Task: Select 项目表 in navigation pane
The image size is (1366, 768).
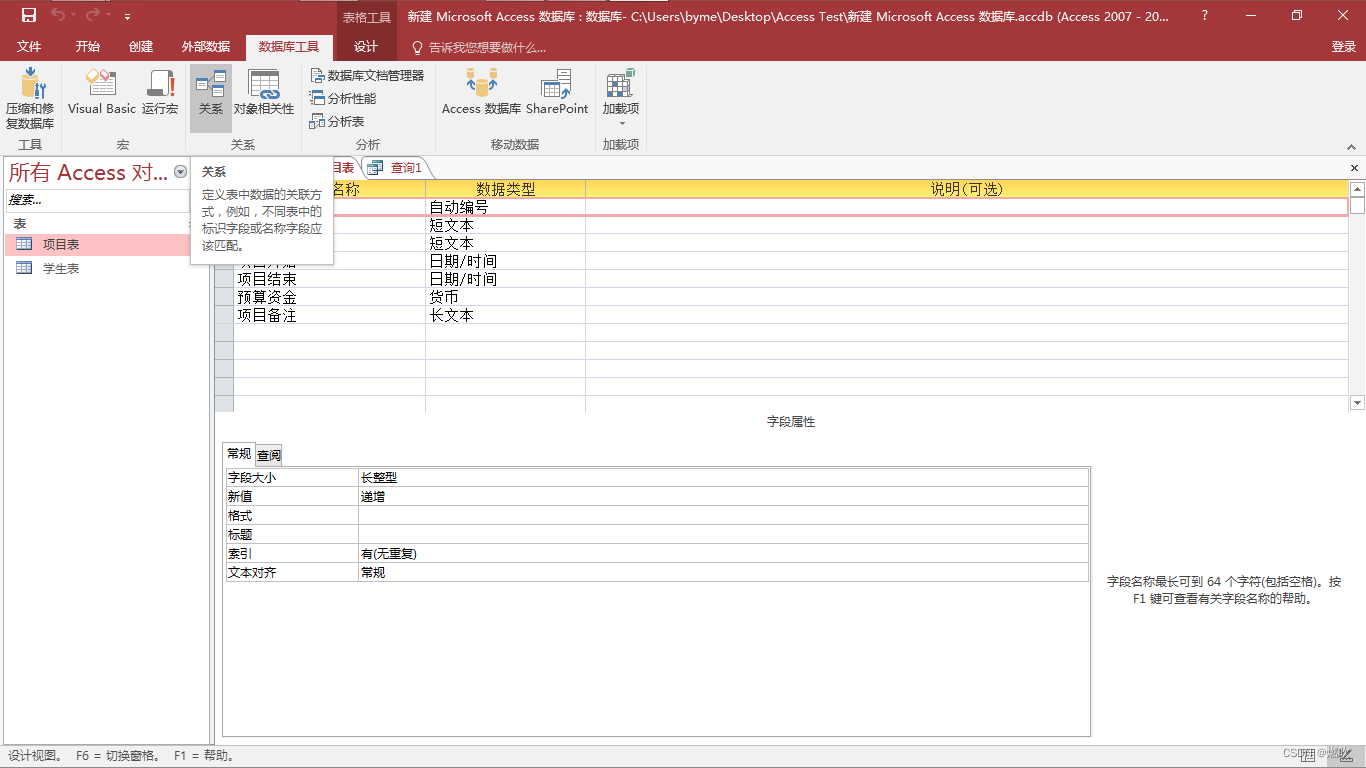Action: 98,244
